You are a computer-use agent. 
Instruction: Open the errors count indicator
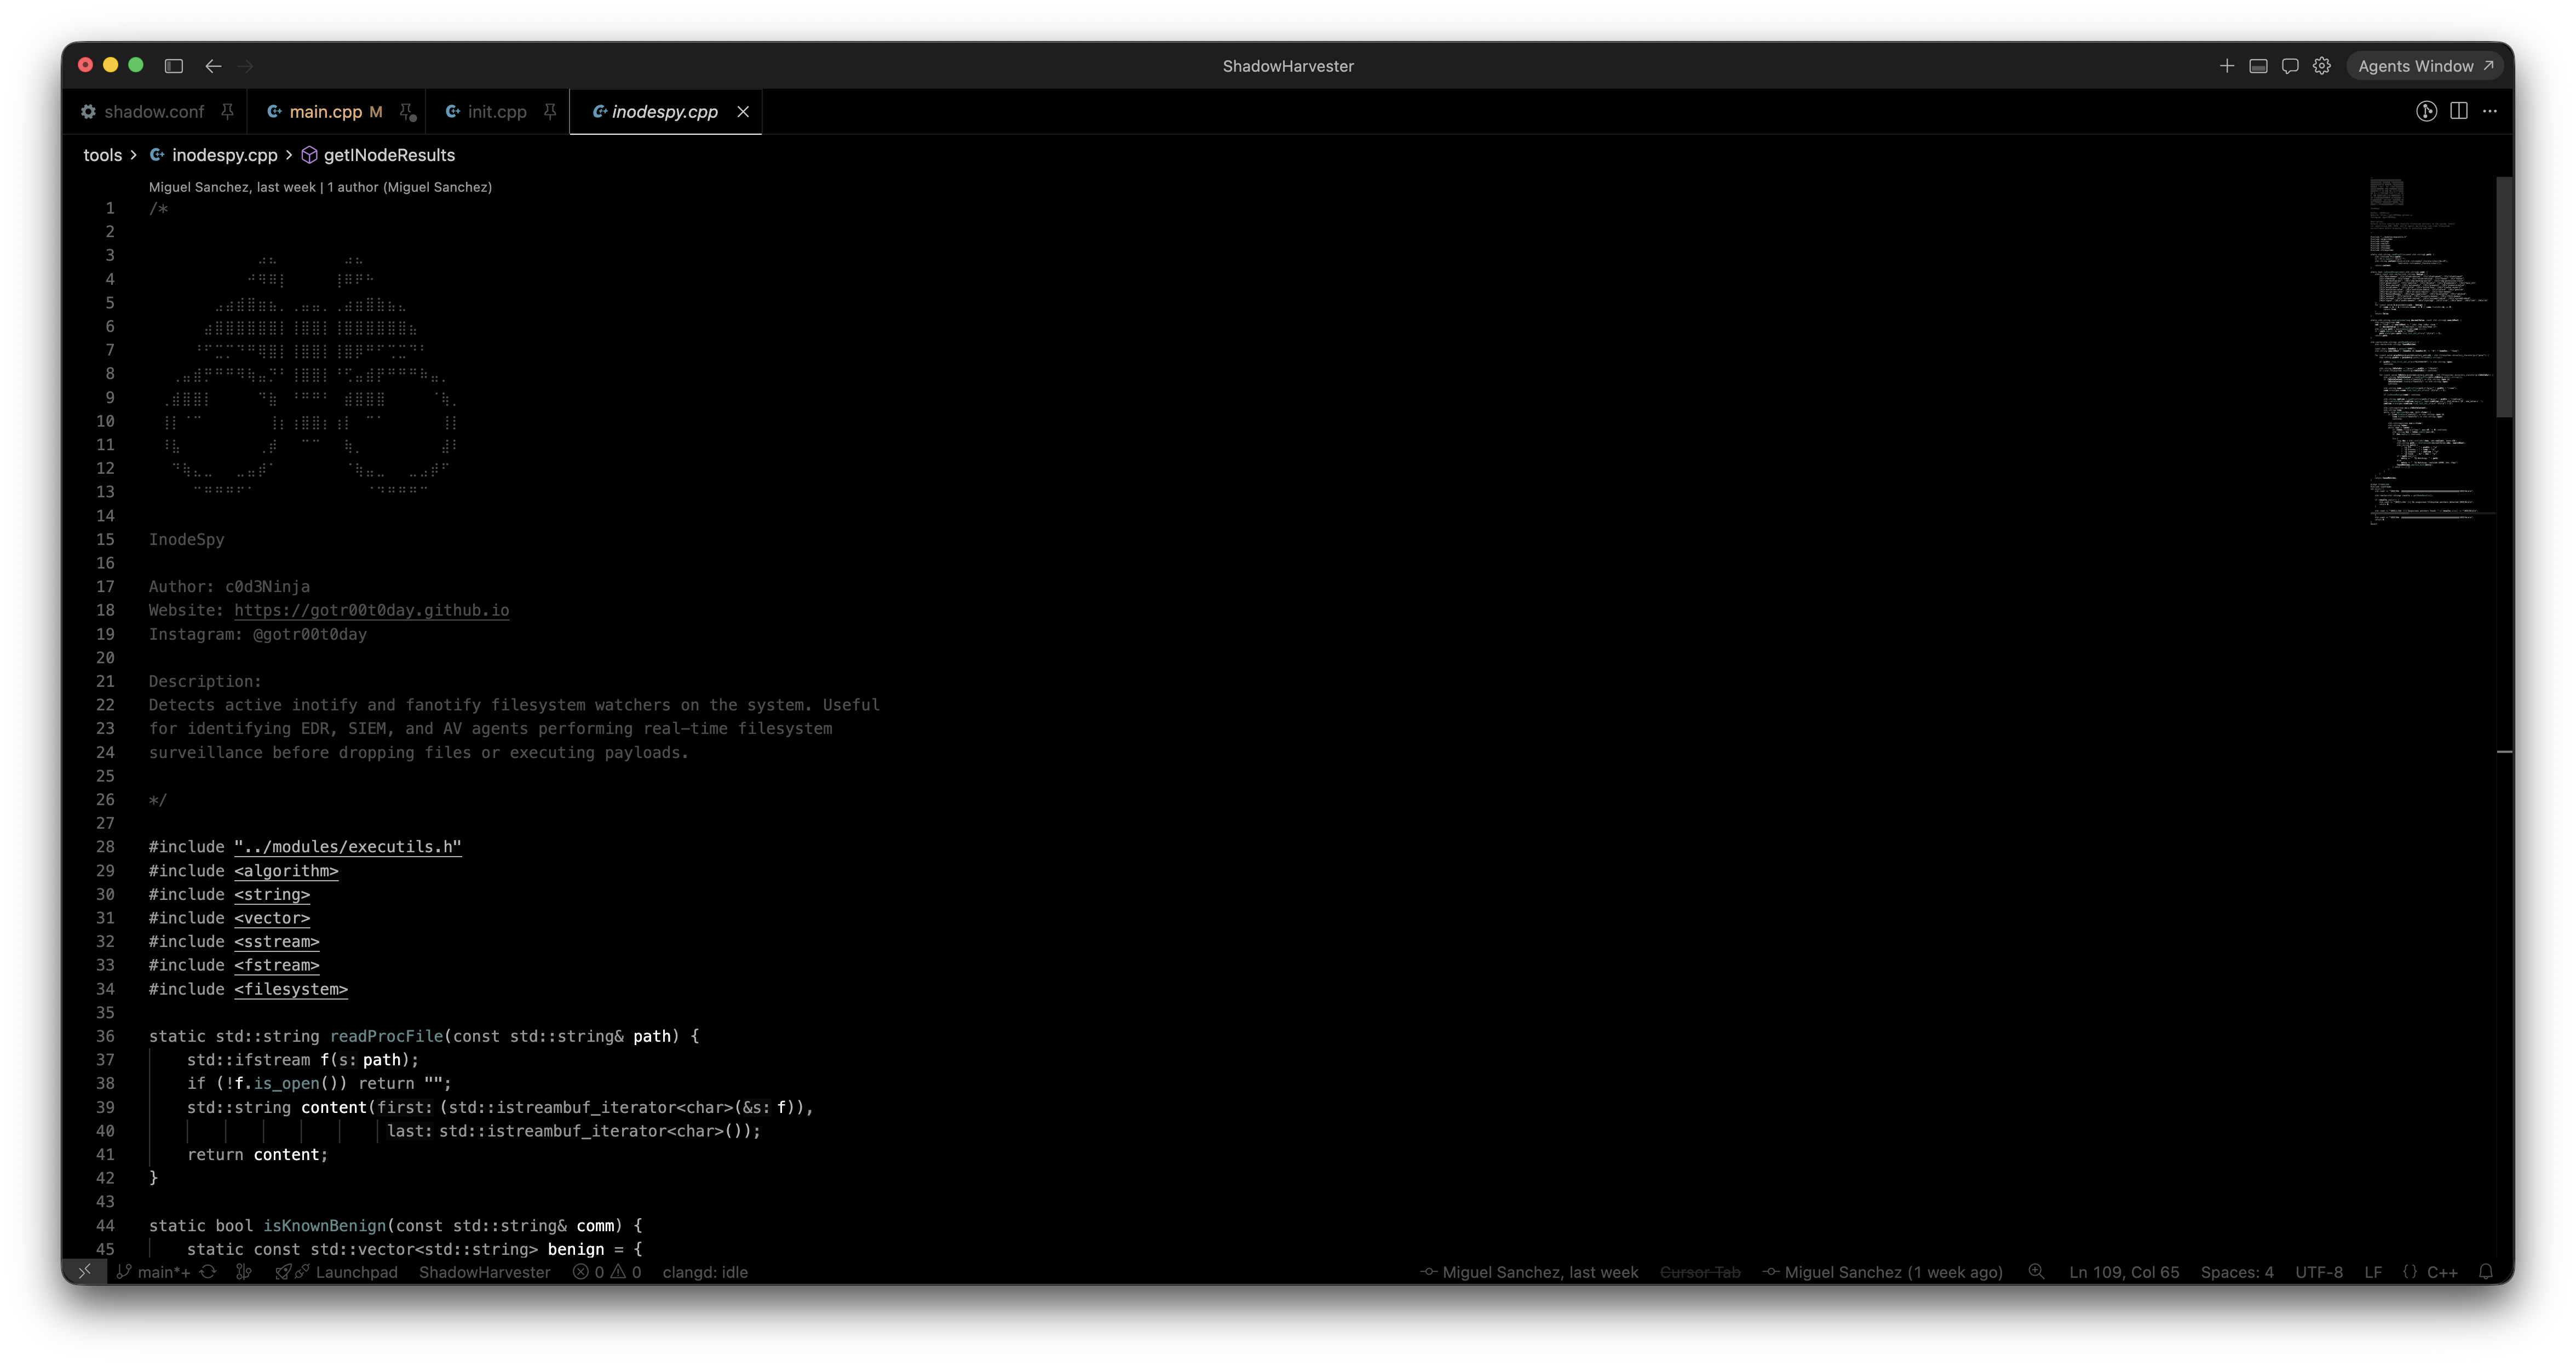(589, 1272)
